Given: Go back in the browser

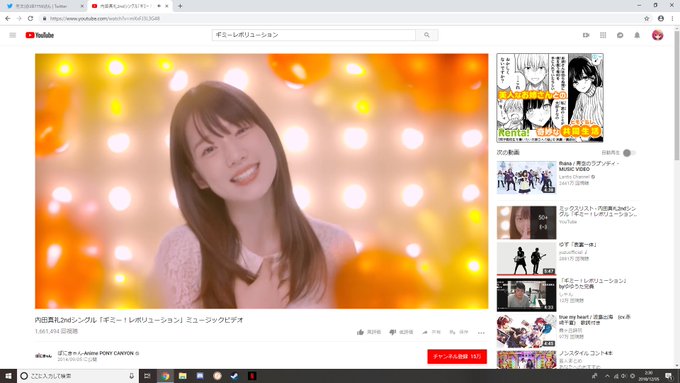Looking at the screenshot, I should click(7, 18).
